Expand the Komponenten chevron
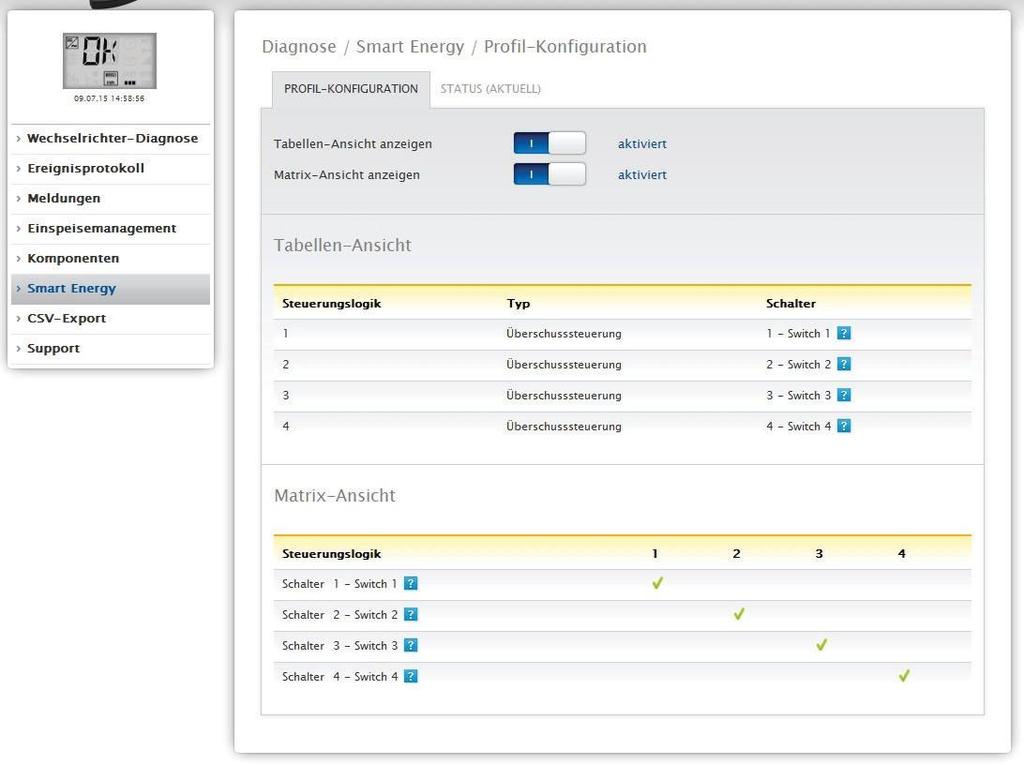This screenshot has width=1024, height=765. click(18, 259)
